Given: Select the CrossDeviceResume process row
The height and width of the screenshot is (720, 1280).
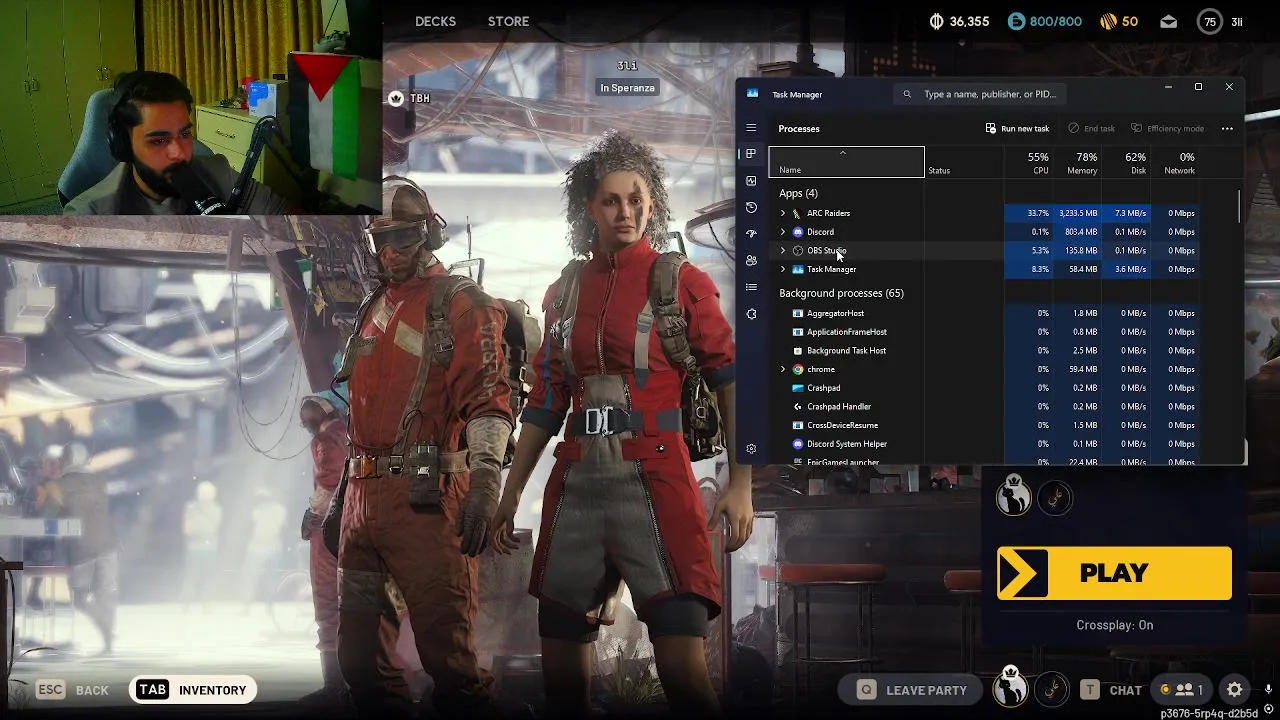Looking at the screenshot, I should [986, 425].
